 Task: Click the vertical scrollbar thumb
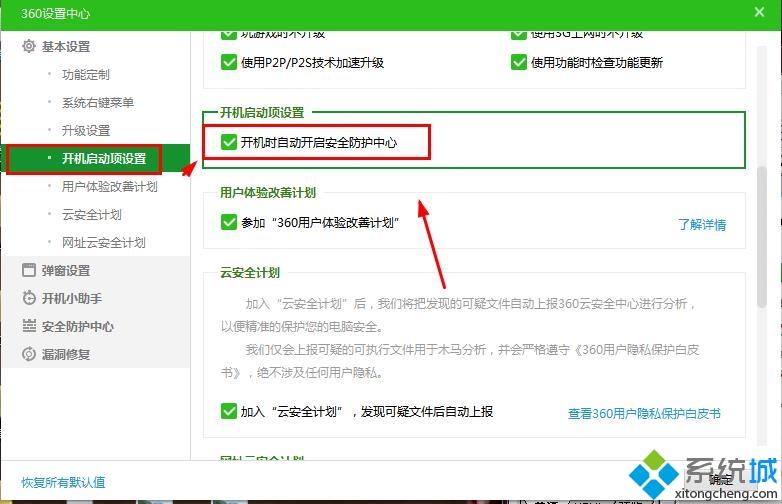point(761,237)
